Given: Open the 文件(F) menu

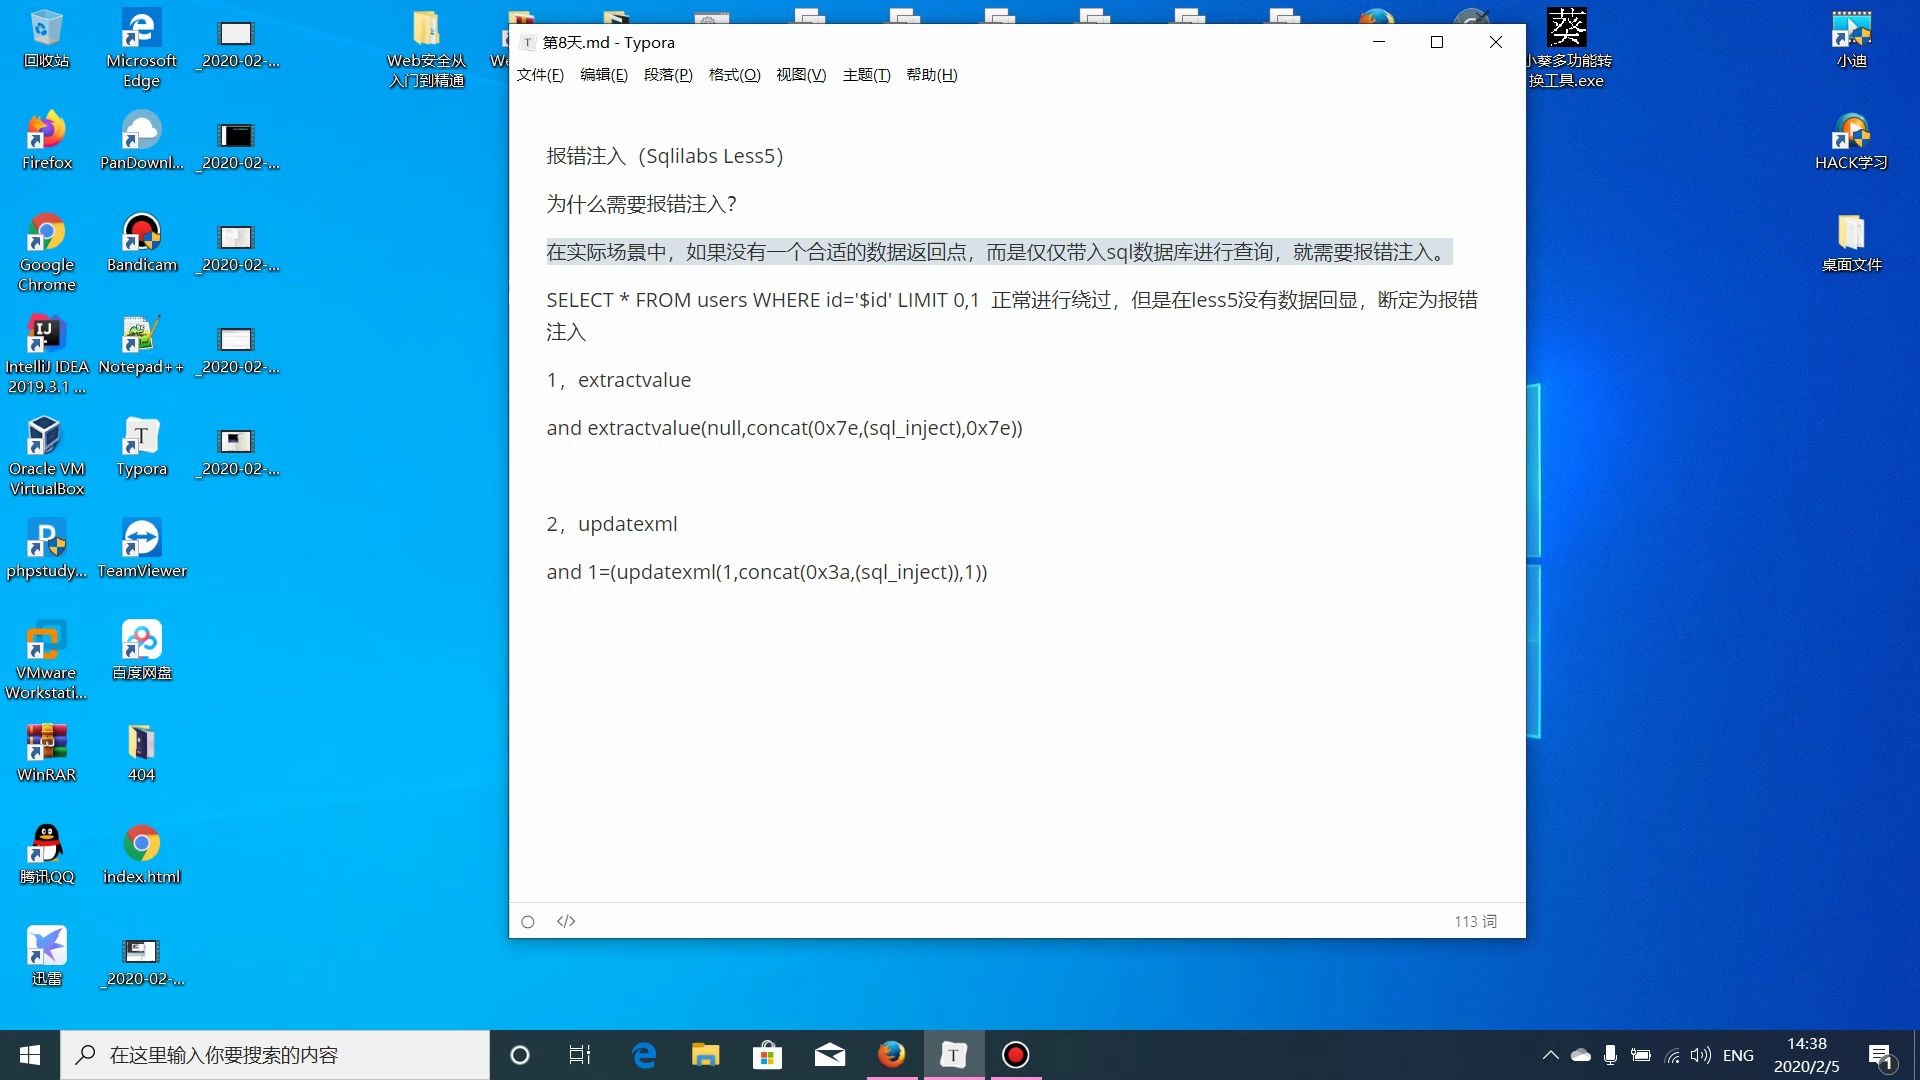Looking at the screenshot, I should (x=539, y=74).
